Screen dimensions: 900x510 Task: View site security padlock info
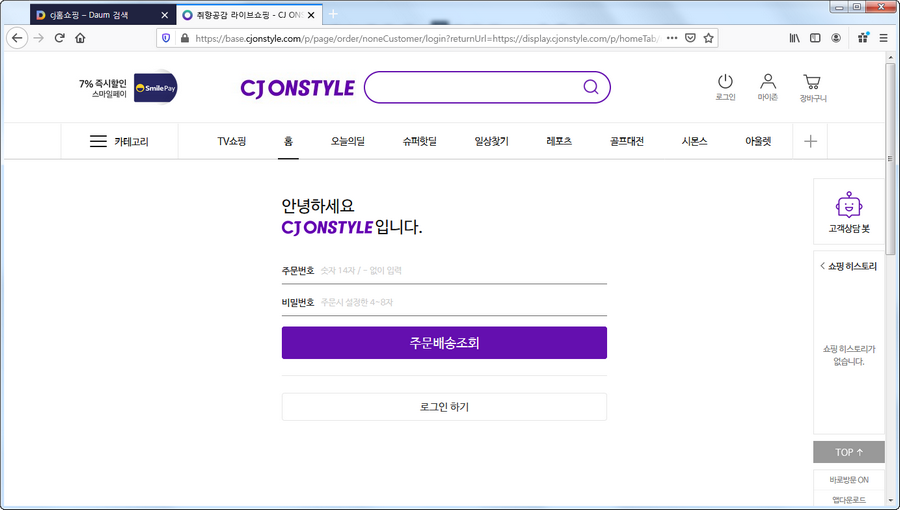click(x=184, y=38)
